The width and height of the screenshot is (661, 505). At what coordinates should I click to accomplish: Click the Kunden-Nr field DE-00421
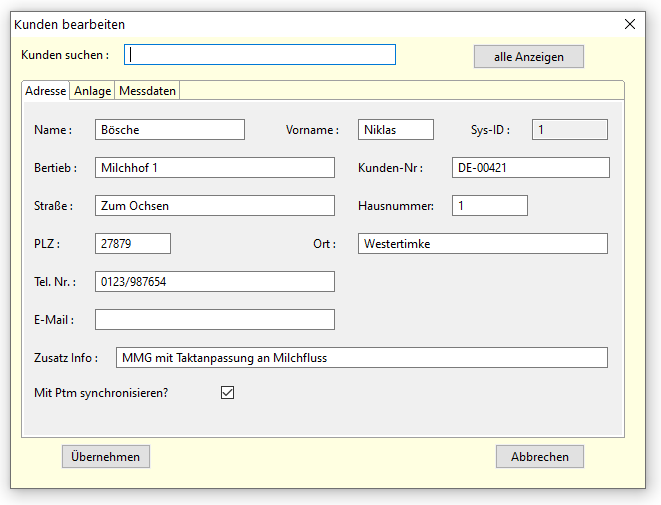pos(531,167)
